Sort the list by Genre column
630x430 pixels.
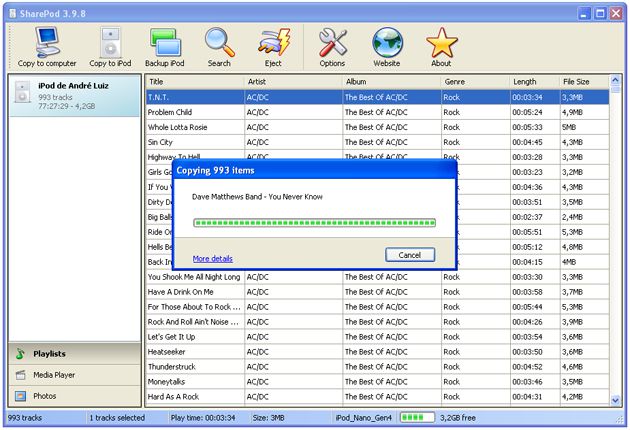pyautogui.click(x=475, y=82)
